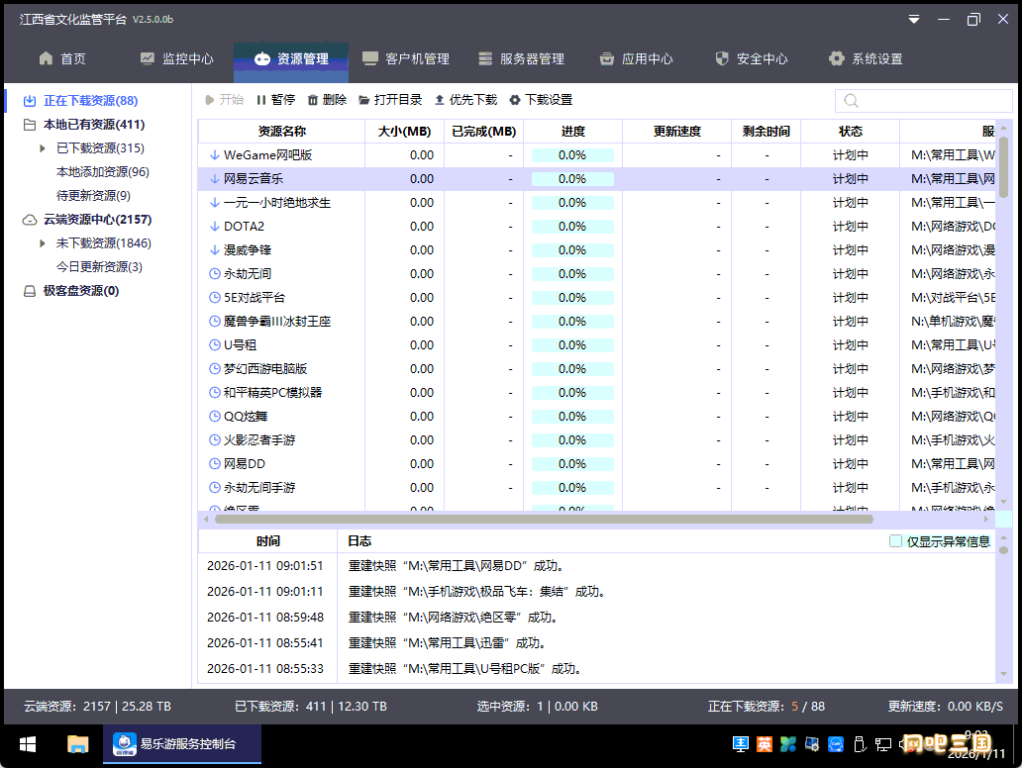Image resolution: width=1022 pixels, height=768 pixels.
Task: Switch to the 监控中心 tab
Action: click(x=176, y=59)
